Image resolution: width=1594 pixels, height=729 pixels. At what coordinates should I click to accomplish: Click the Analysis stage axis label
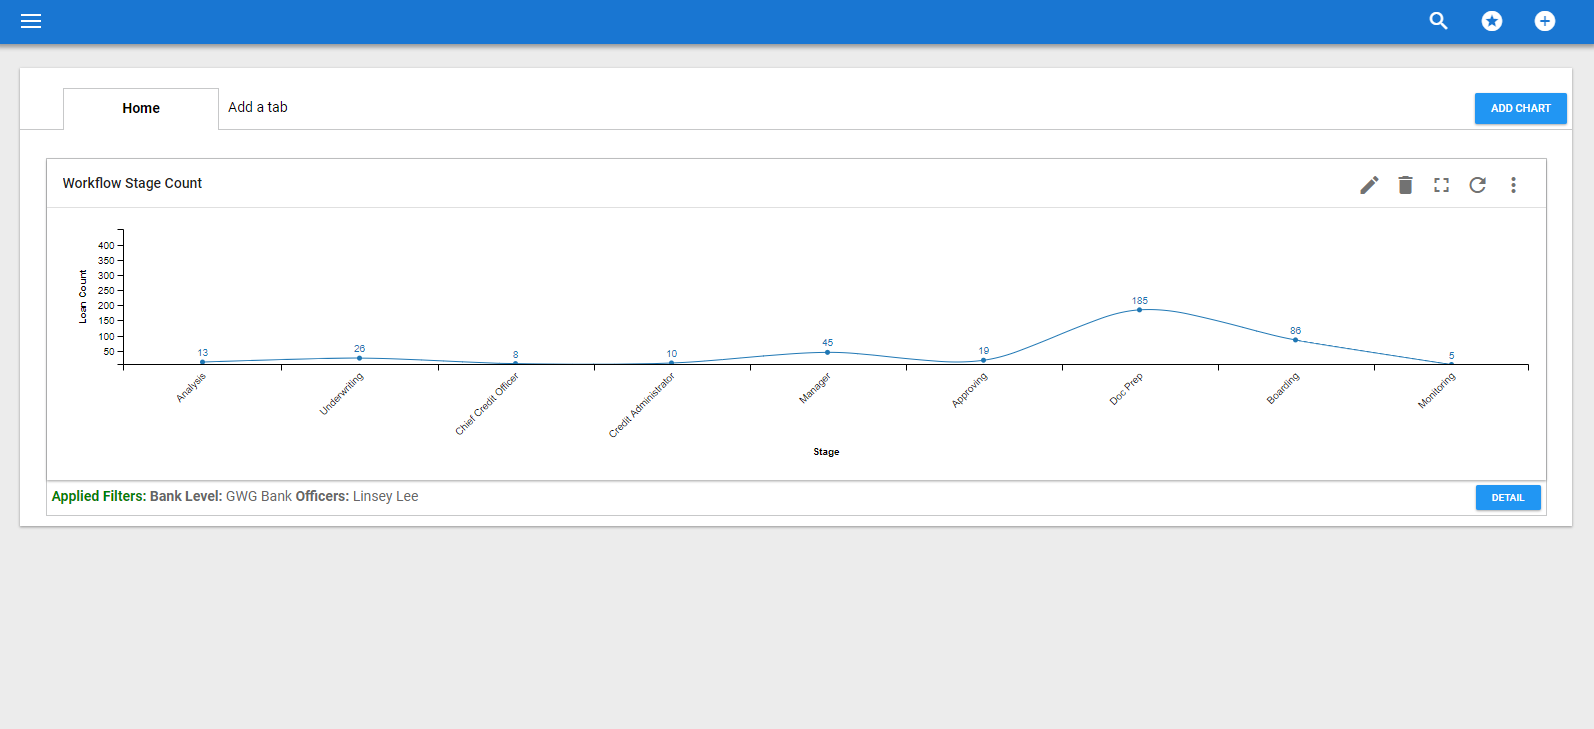(x=191, y=387)
